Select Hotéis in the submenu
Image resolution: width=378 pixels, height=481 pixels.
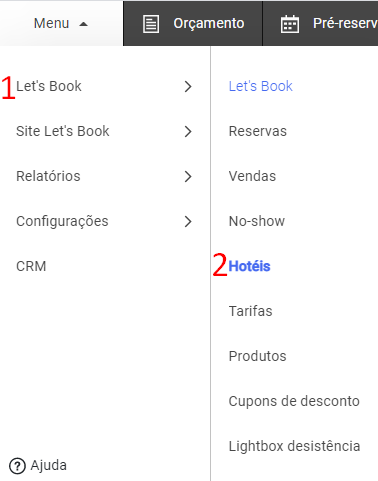click(249, 266)
